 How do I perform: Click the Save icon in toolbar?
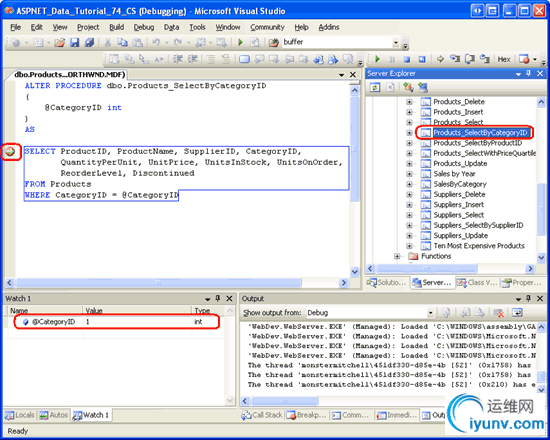point(74,43)
